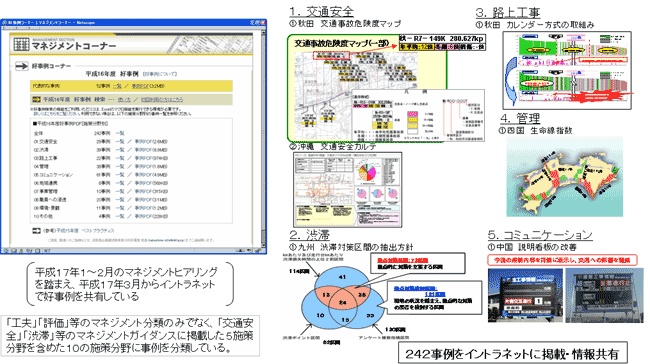Click the 四国 生命線指数 map thumbnail

point(565,177)
